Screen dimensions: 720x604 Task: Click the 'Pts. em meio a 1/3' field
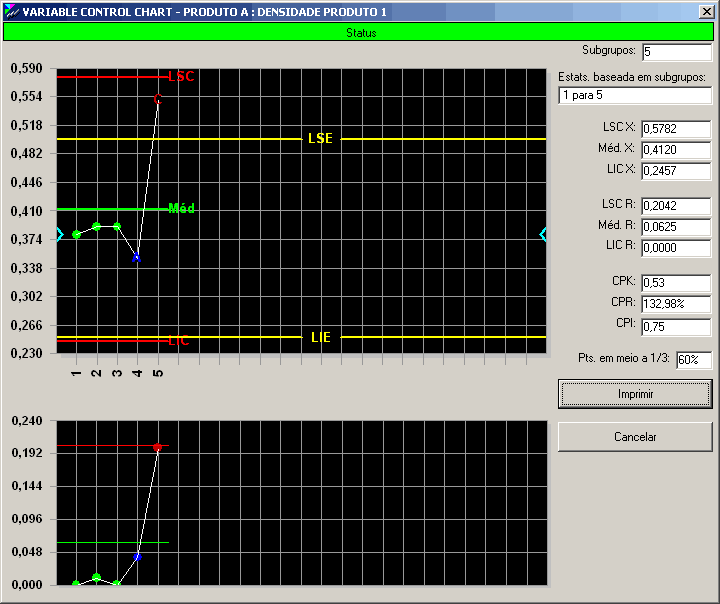click(x=693, y=360)
